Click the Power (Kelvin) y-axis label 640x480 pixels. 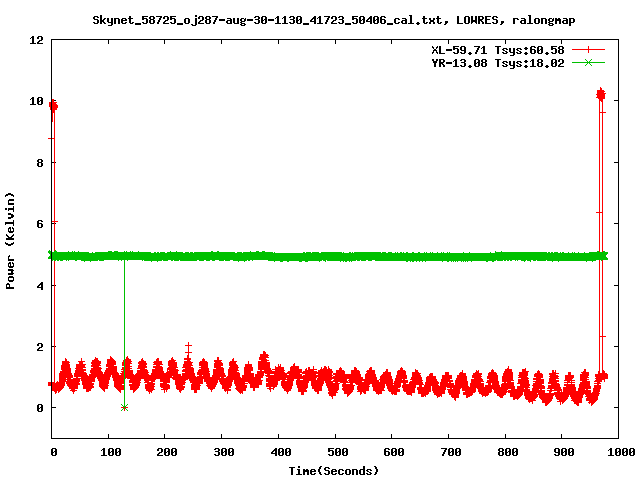[x=10, y=241]
